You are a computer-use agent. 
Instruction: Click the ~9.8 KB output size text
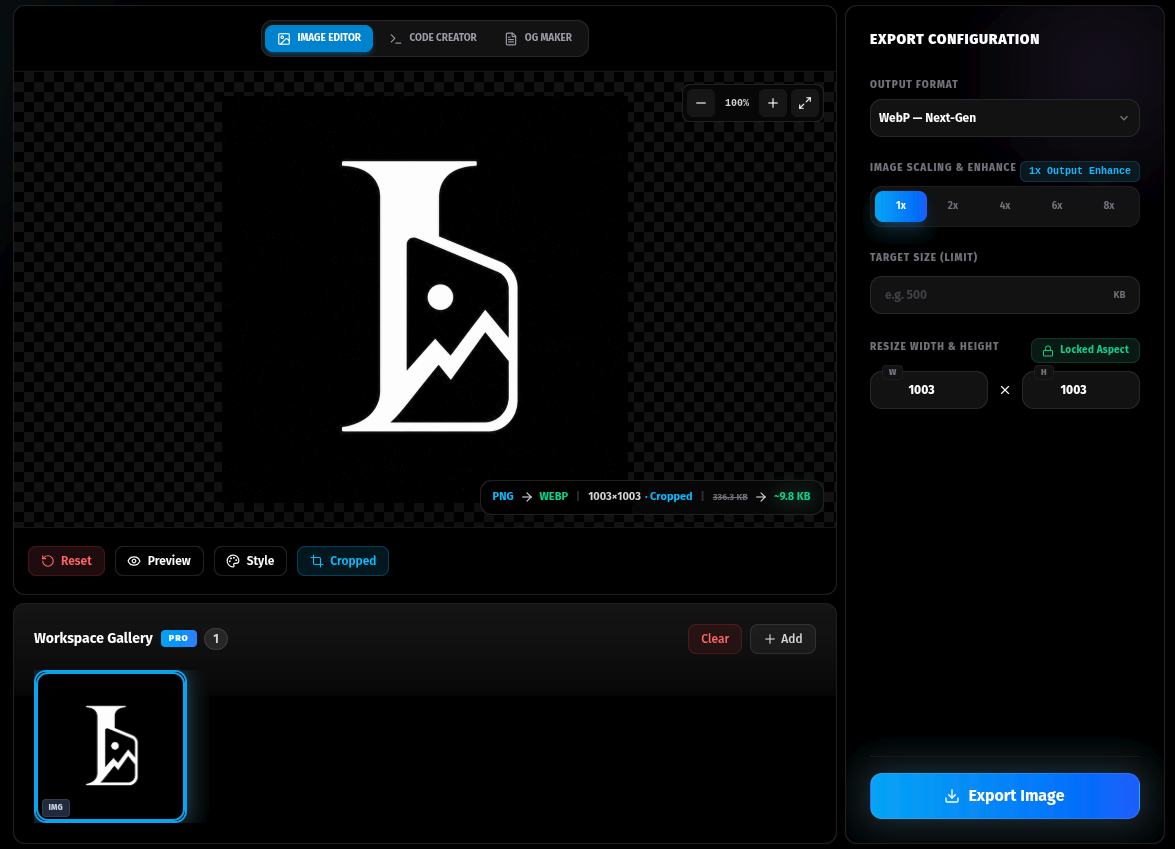pyautogui.click(x=791, y=497)
